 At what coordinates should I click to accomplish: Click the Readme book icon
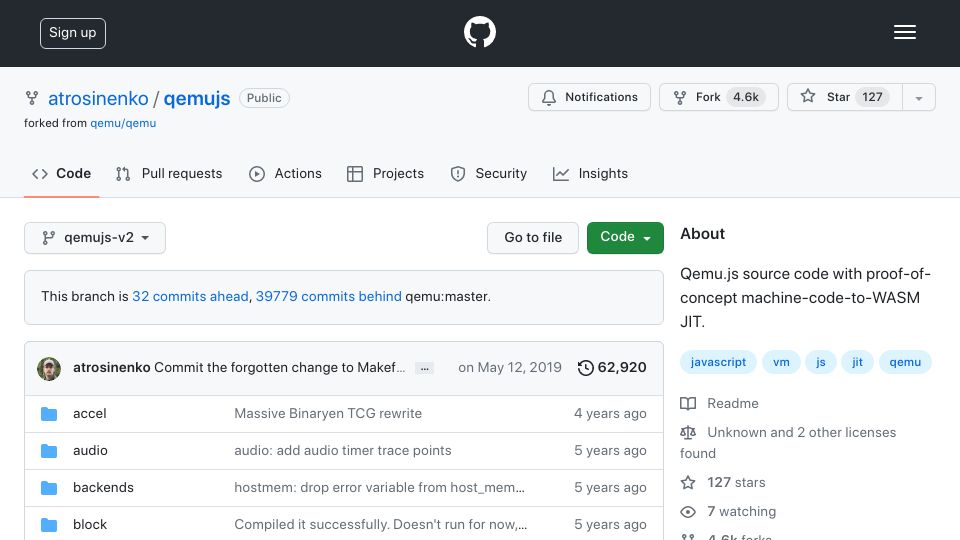pyautogui.click(x=688, y=403)
